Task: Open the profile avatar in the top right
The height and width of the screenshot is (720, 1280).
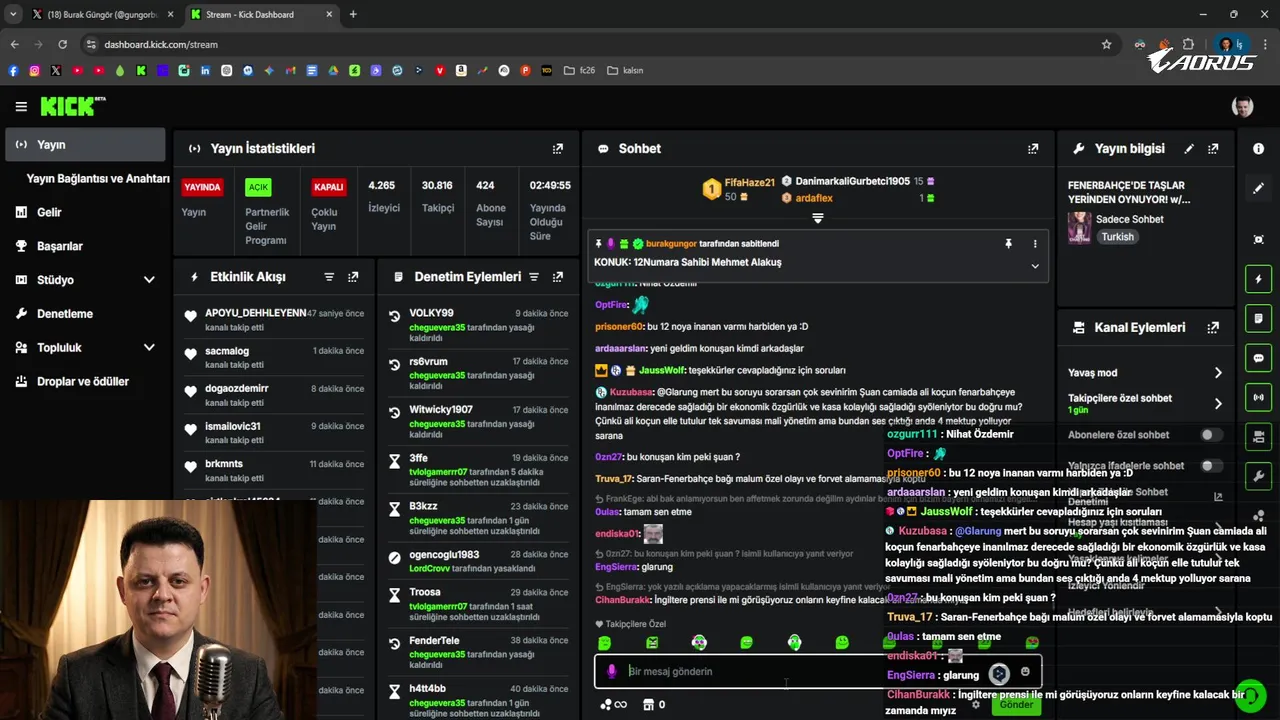Action: [1242, 106]
